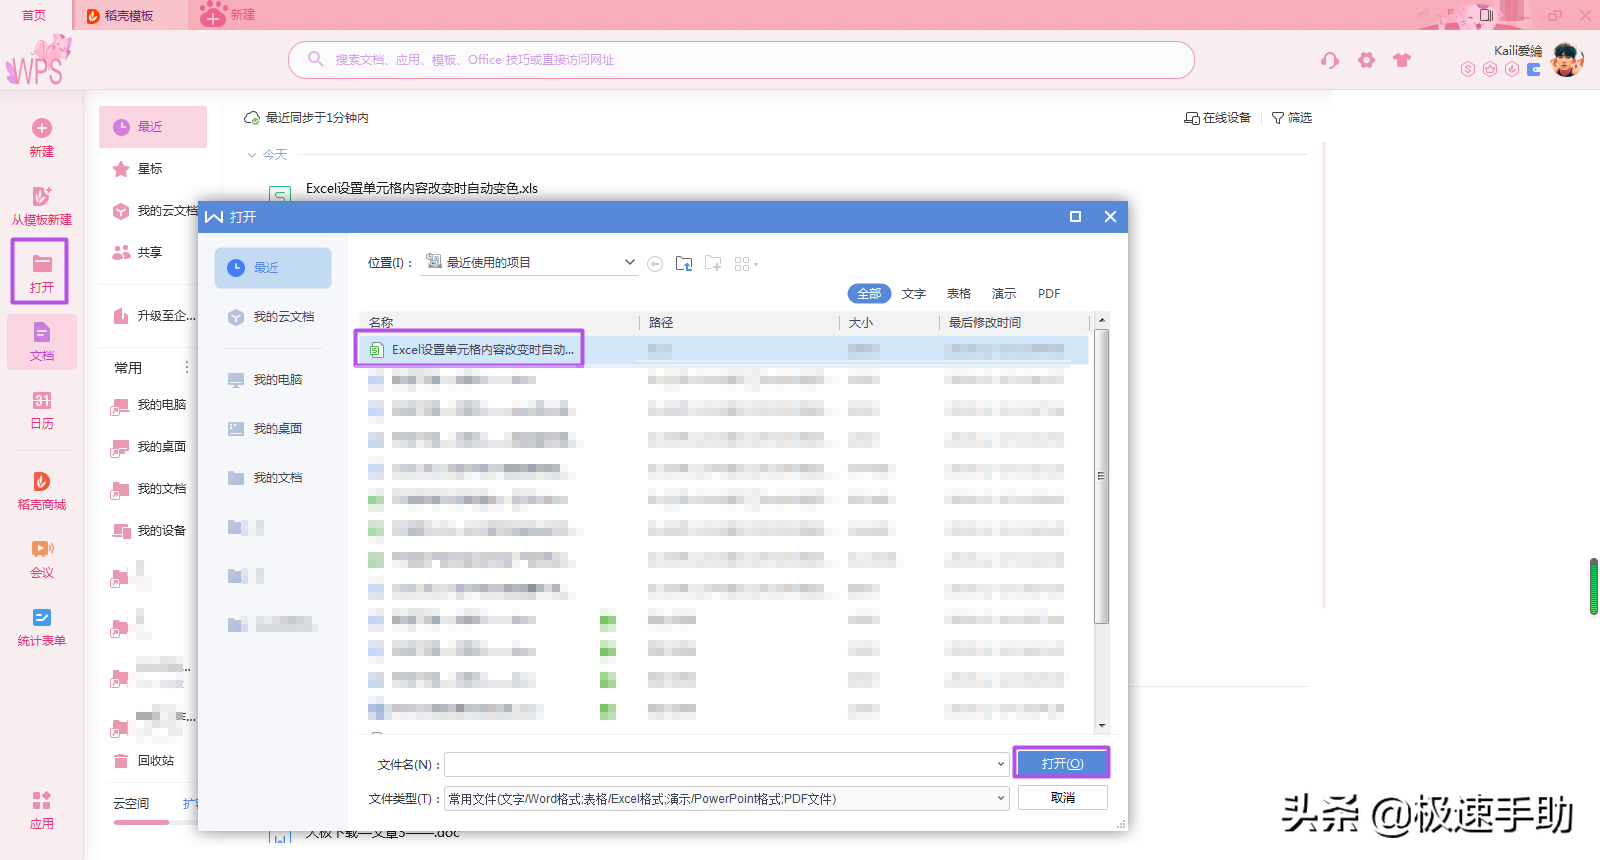Select the 文档 icon in left sidebar

pyautogui.click(x=42, y=332)
